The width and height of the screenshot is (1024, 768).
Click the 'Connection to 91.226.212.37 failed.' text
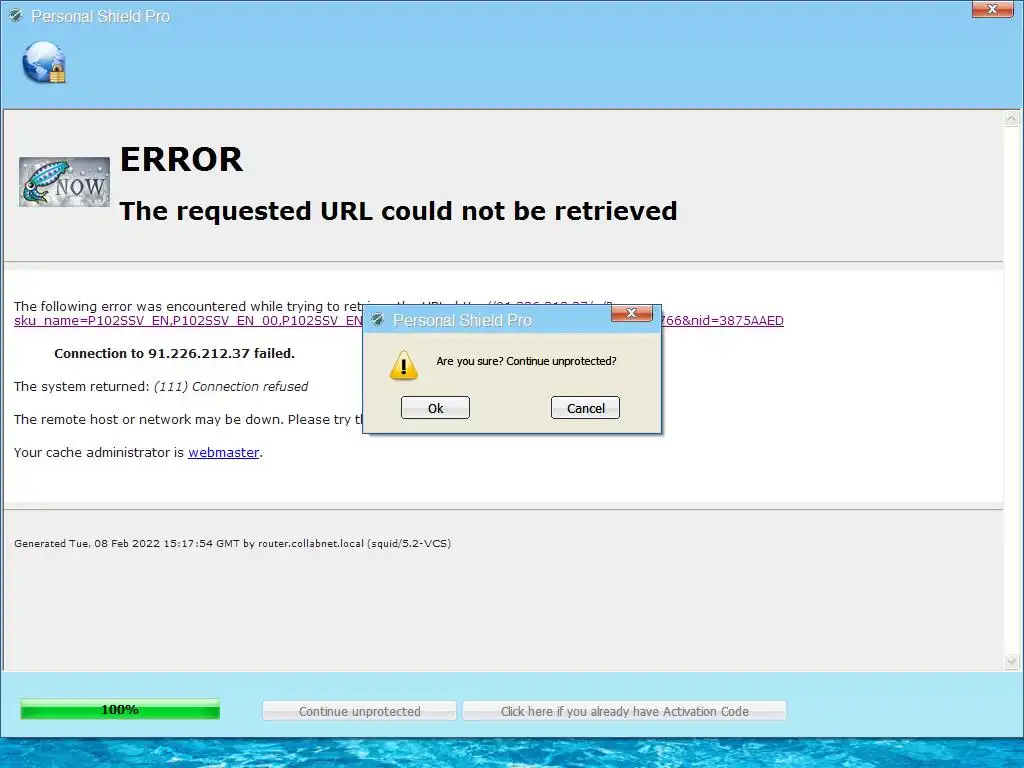(x=174, y=353)
